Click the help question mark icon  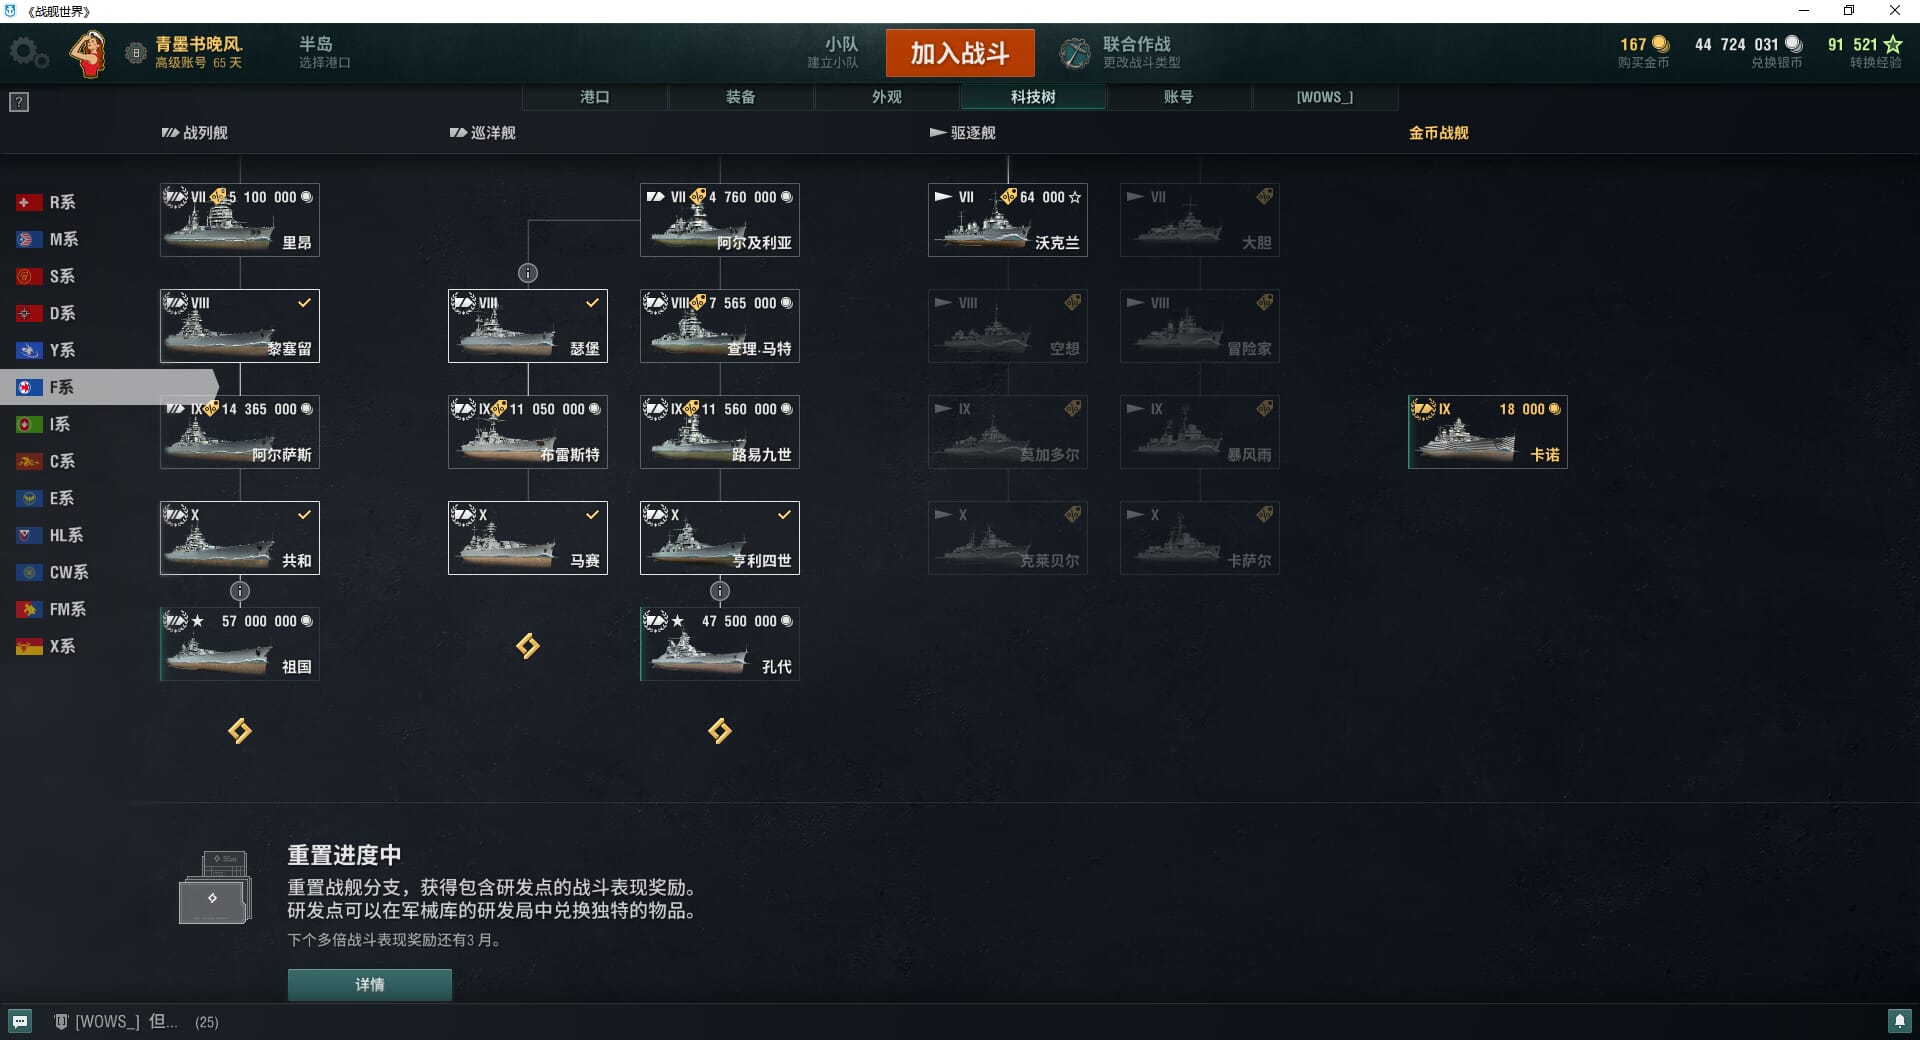click(x=19, y=102)
